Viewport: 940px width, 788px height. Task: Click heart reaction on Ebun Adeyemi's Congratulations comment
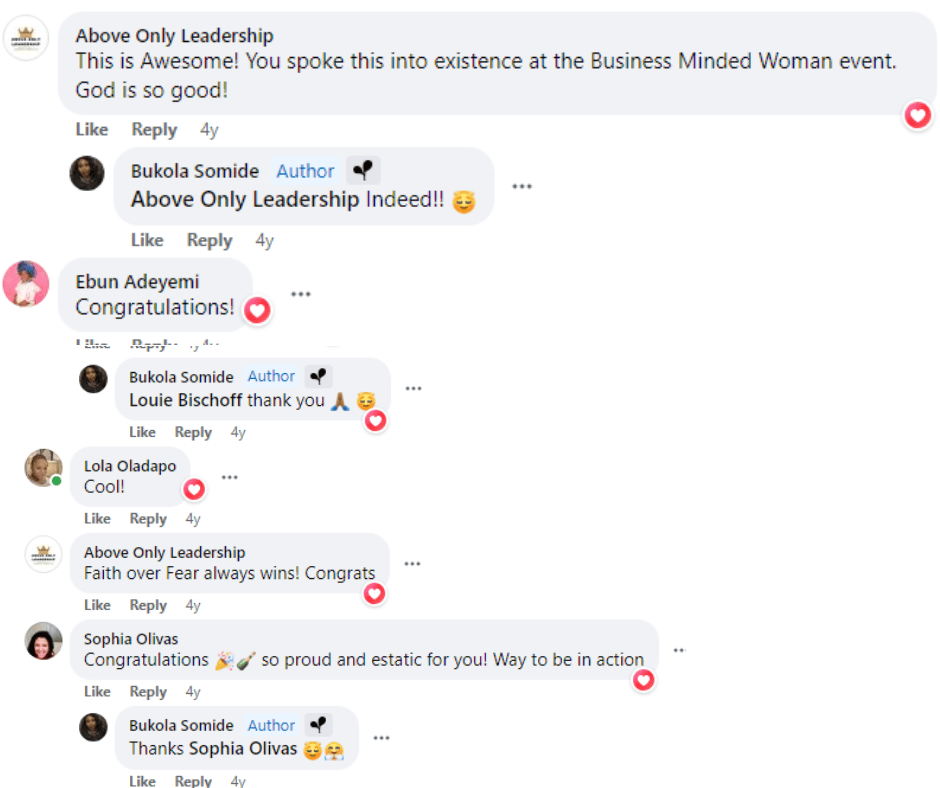tap(257, 310)
